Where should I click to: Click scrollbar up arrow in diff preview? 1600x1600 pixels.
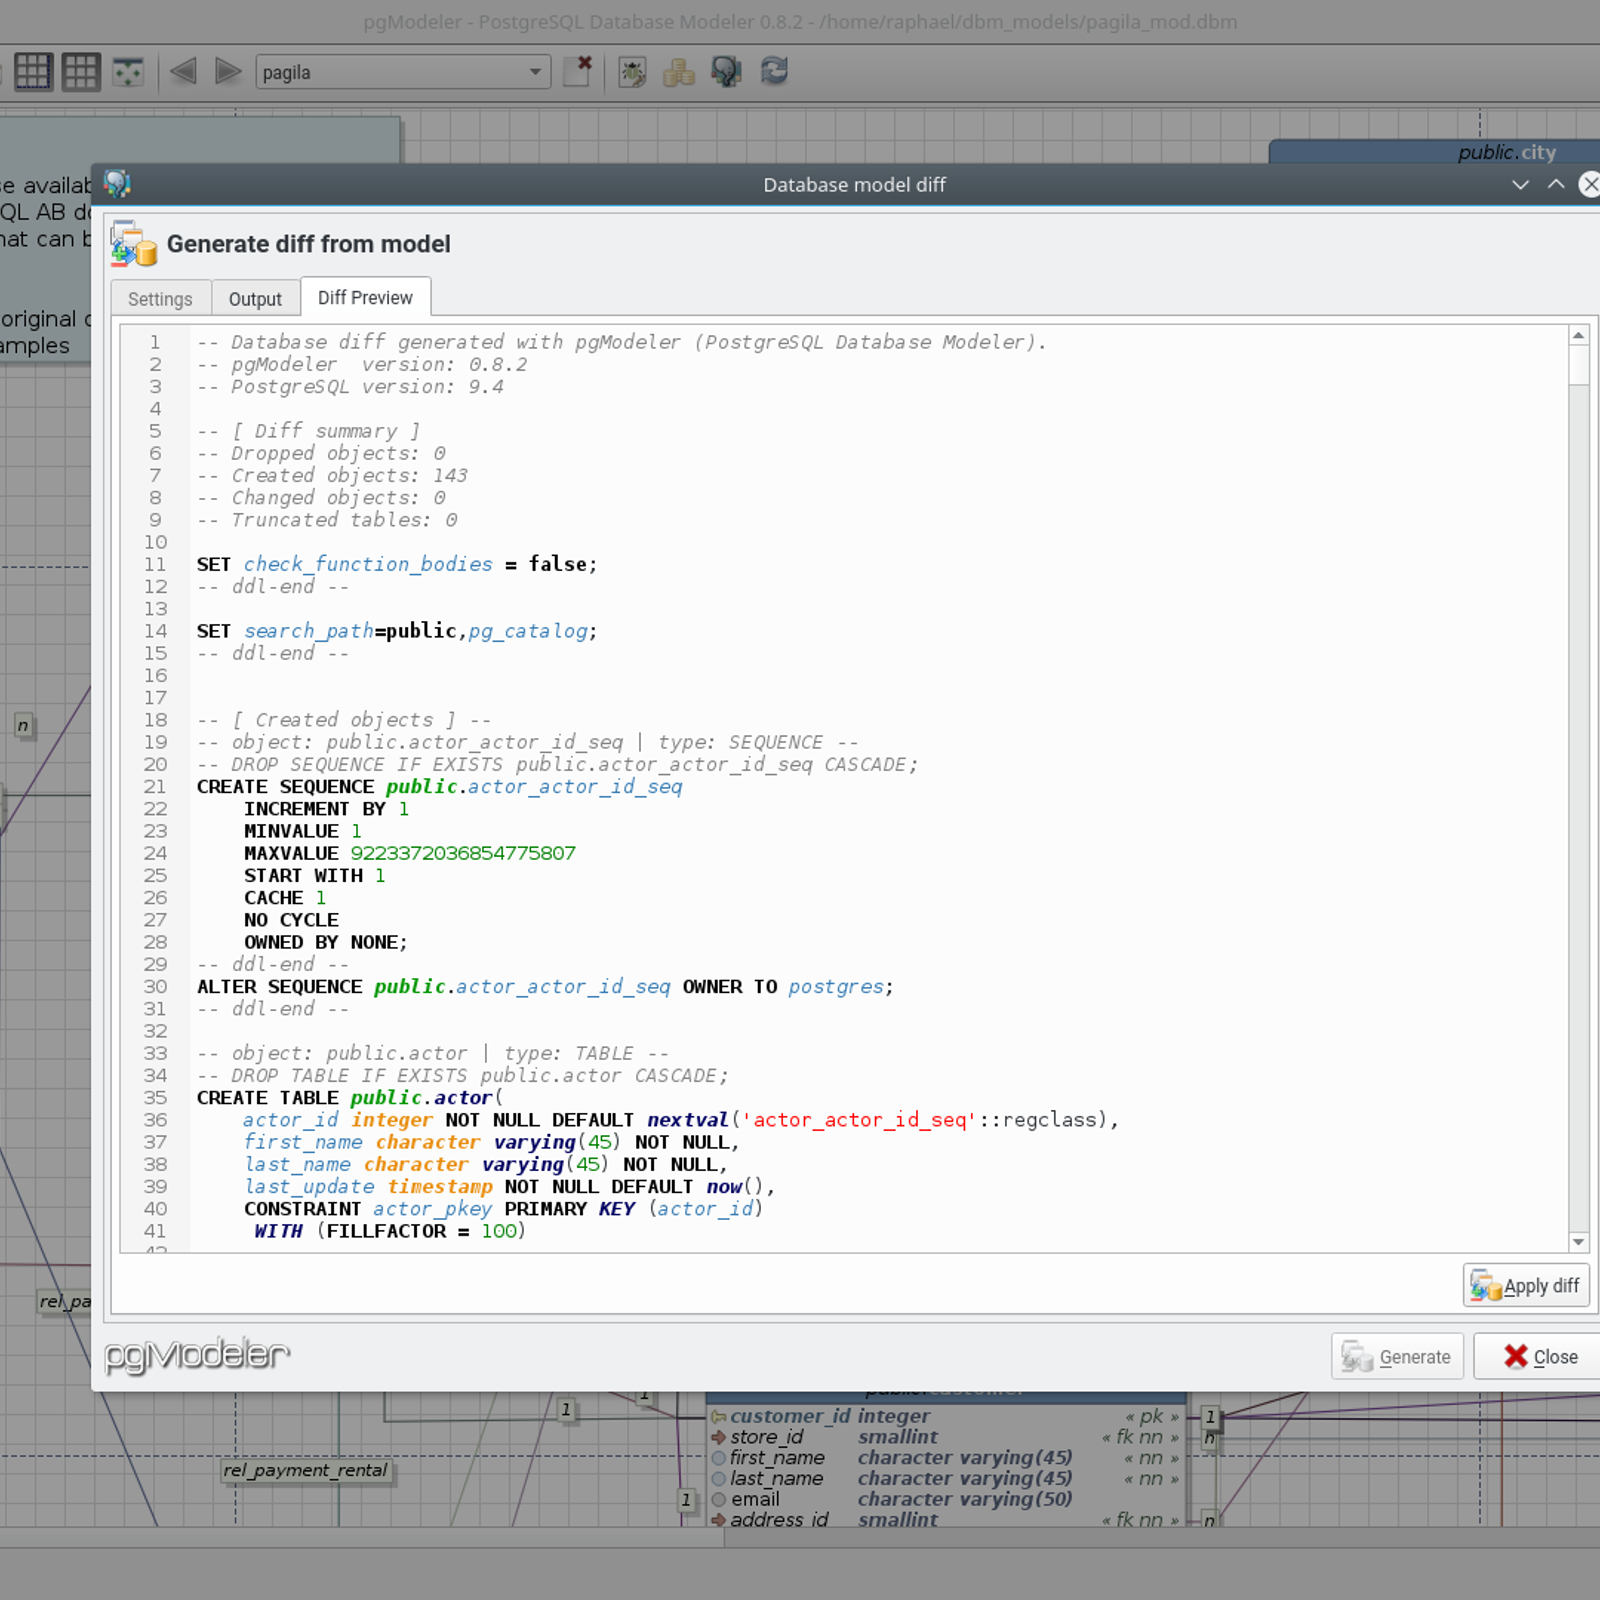coord(1579,336)
